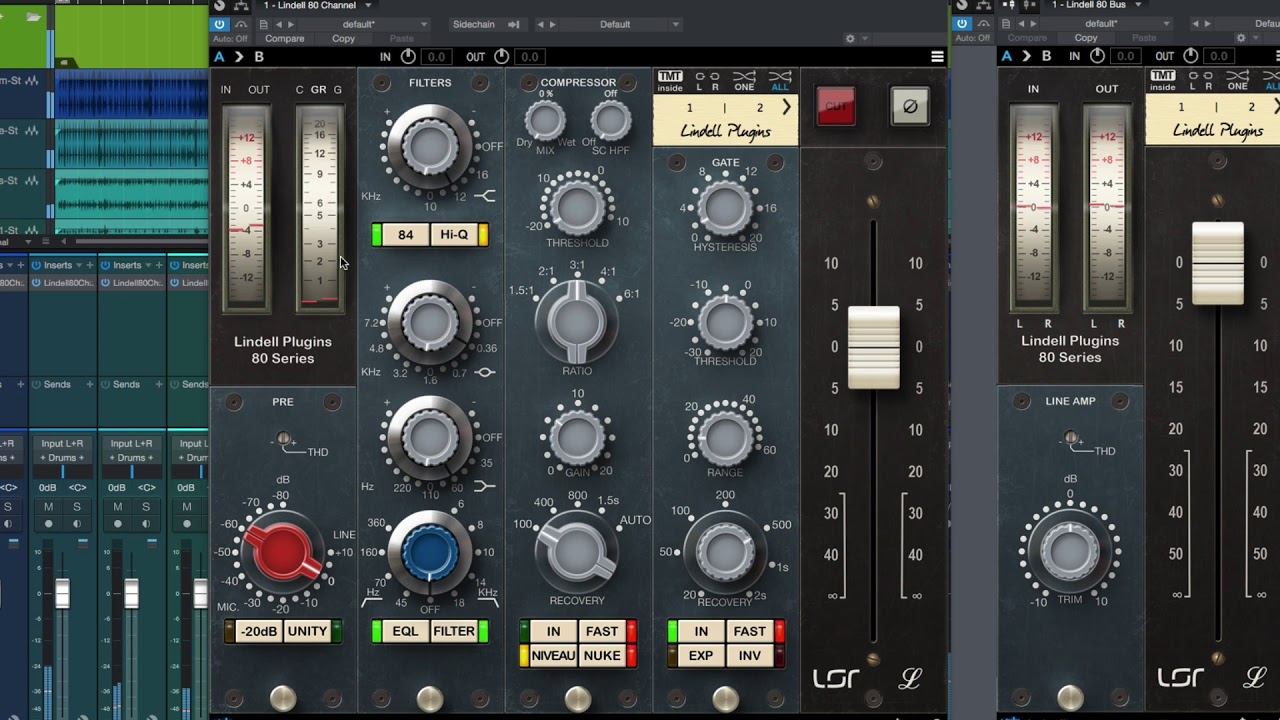Select the B state in Bus plugin

[x=1047, y=57]
